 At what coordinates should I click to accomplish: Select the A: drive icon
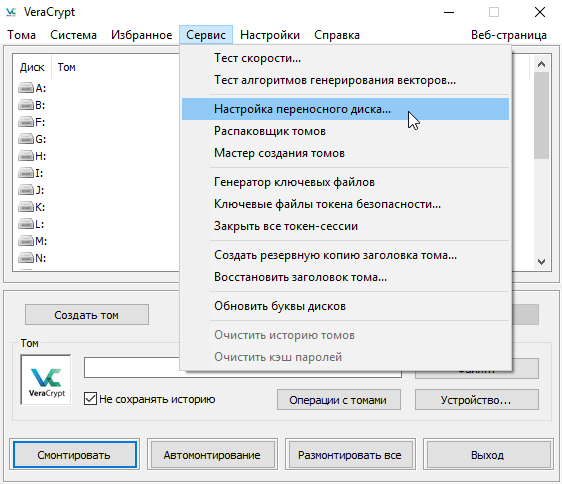(x=26, y=88)
